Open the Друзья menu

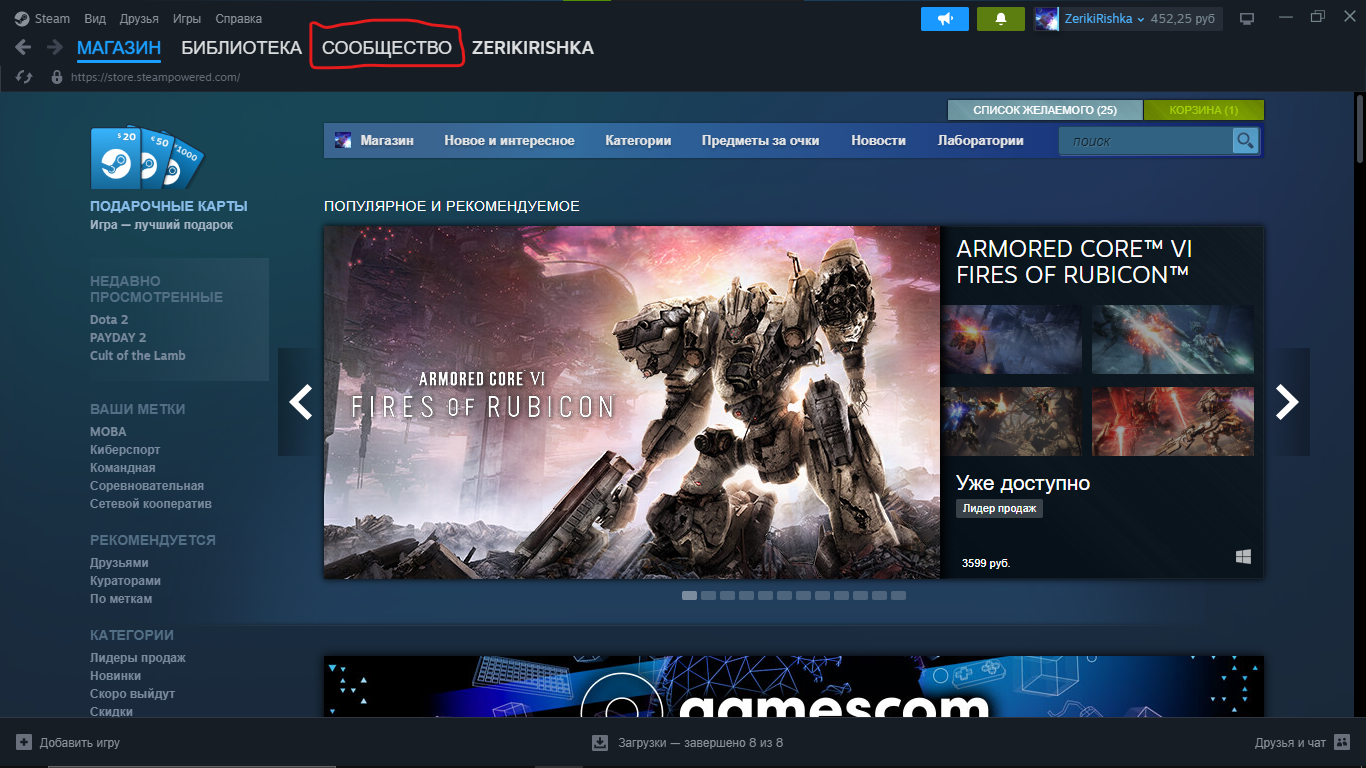tap(139, 18)
